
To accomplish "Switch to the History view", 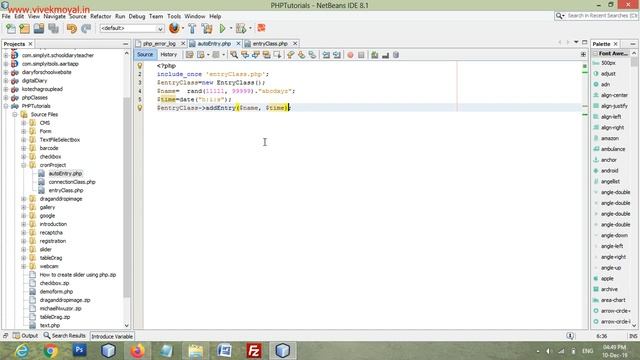I will (x=169, y=55).
